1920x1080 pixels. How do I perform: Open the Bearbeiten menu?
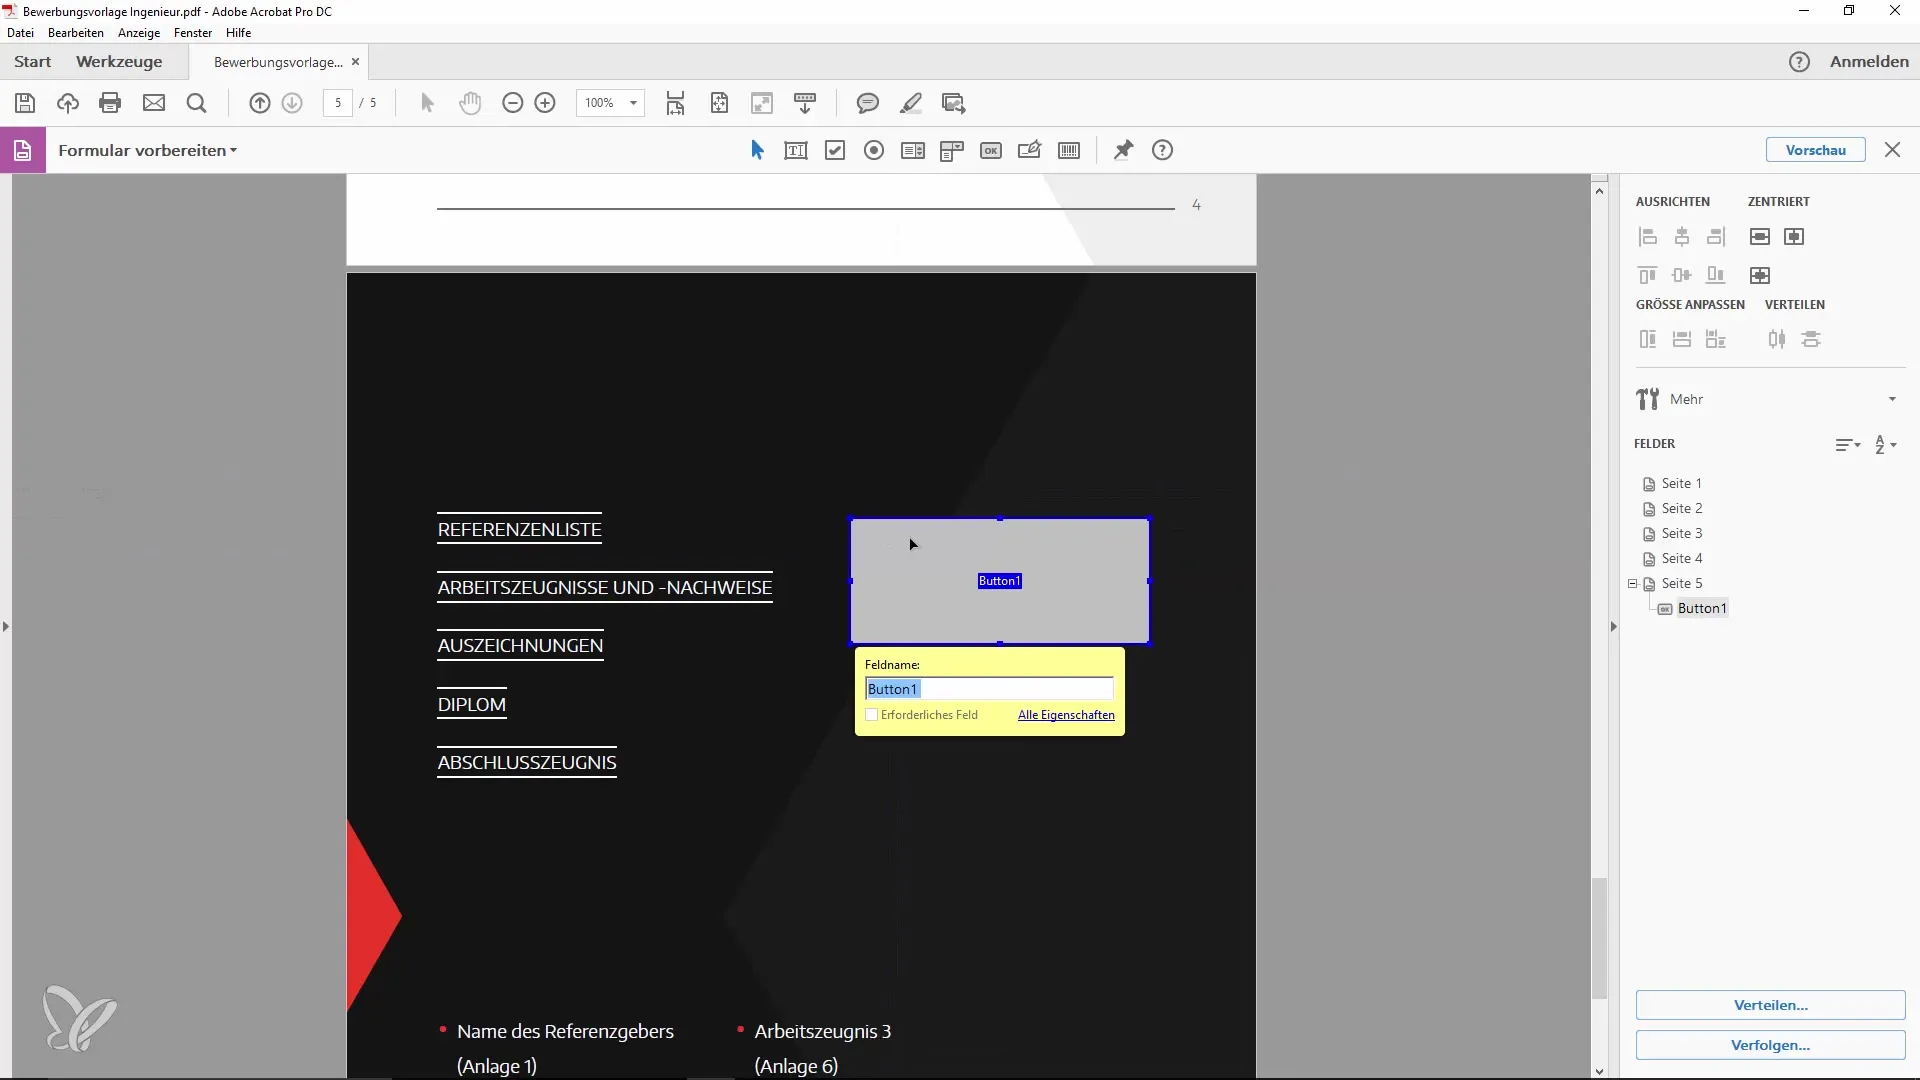point(76,33)
